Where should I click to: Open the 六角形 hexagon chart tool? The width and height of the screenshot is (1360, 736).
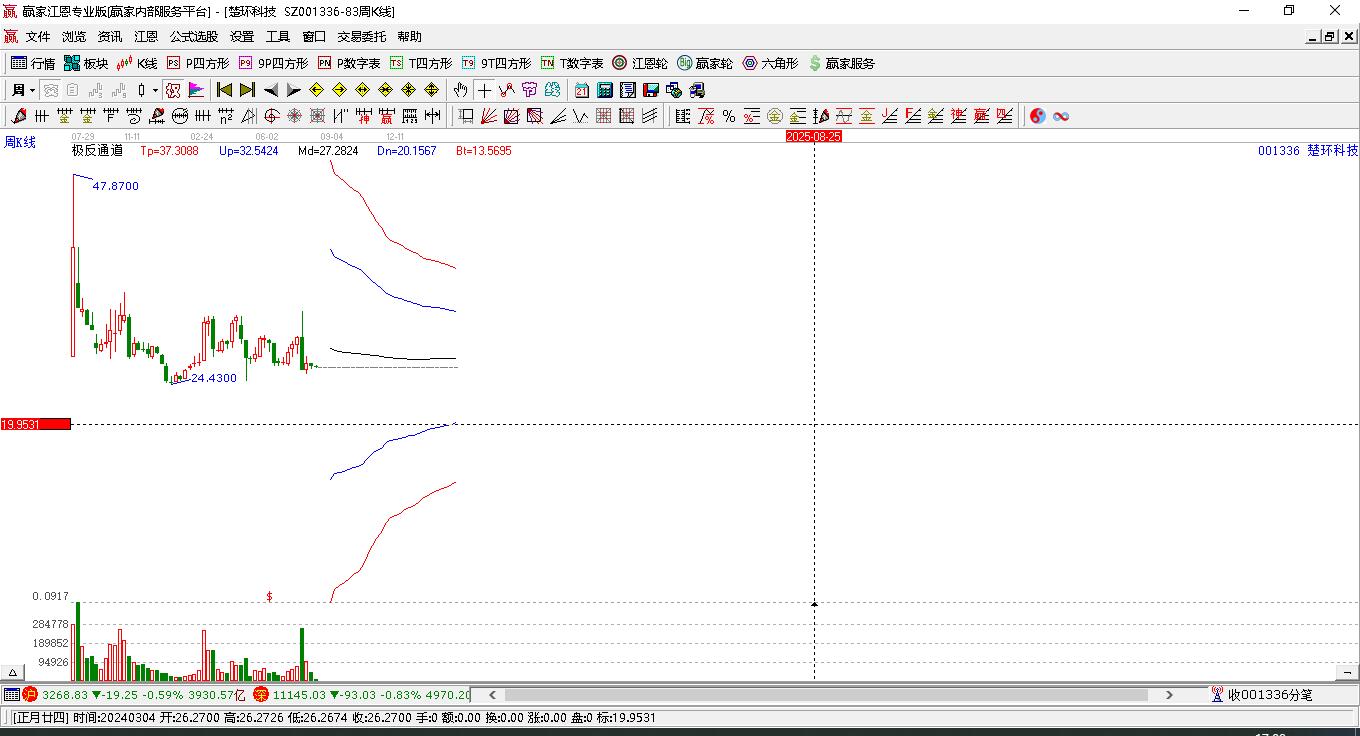[x=770, y=63]
